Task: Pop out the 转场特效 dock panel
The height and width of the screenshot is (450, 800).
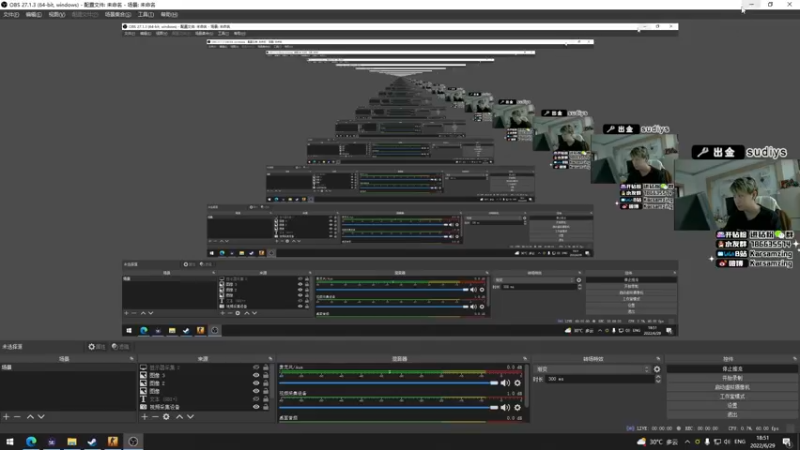Action: point(658,359)
